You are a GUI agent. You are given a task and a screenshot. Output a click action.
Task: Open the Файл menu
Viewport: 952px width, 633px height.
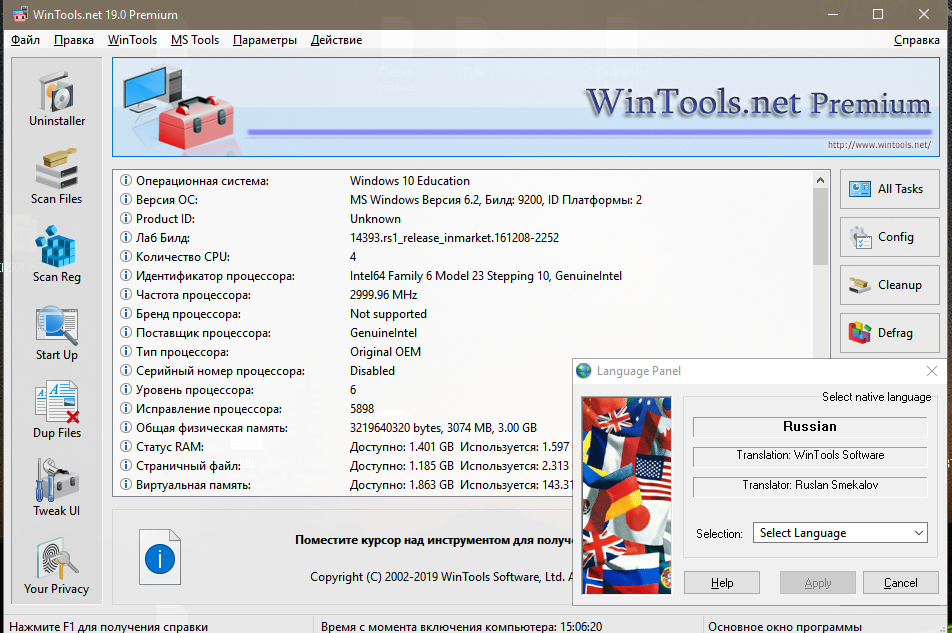point(26,40)
